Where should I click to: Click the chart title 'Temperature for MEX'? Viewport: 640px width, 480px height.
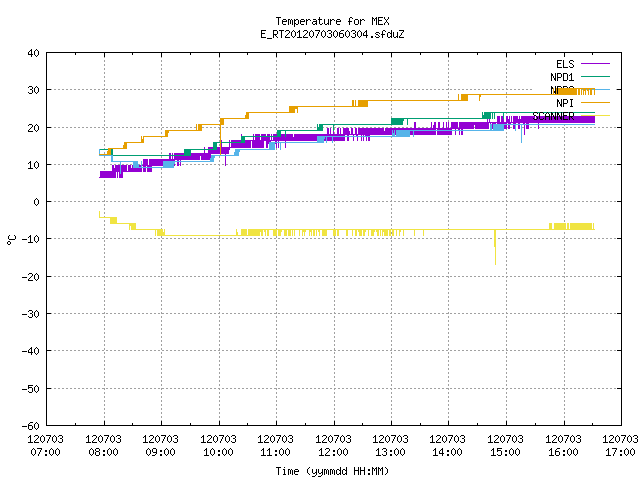[332, 21]
